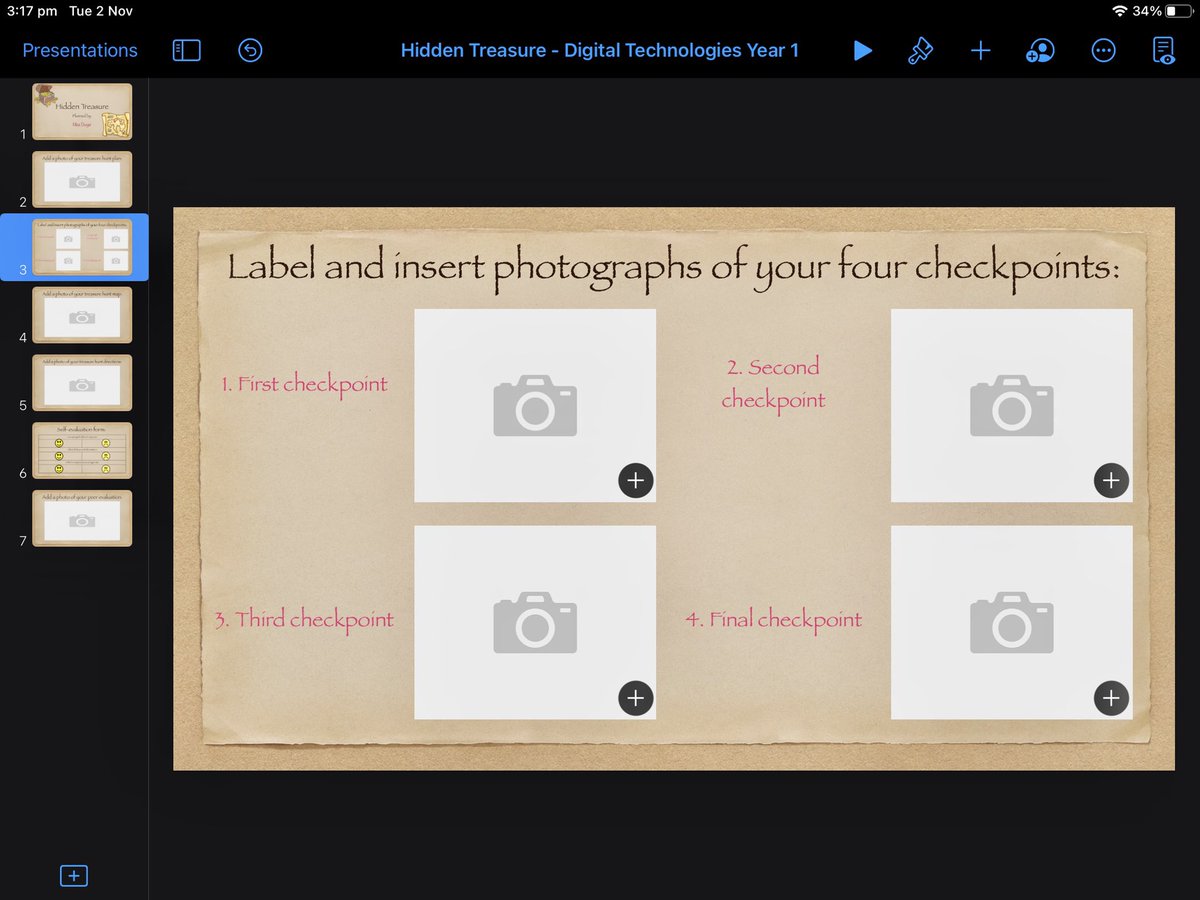Select slide 1 Hidden Treasure thumbnail
The height and width of the screenshot is (900, 1200).
pyautogui.click(x=82, y=111)
